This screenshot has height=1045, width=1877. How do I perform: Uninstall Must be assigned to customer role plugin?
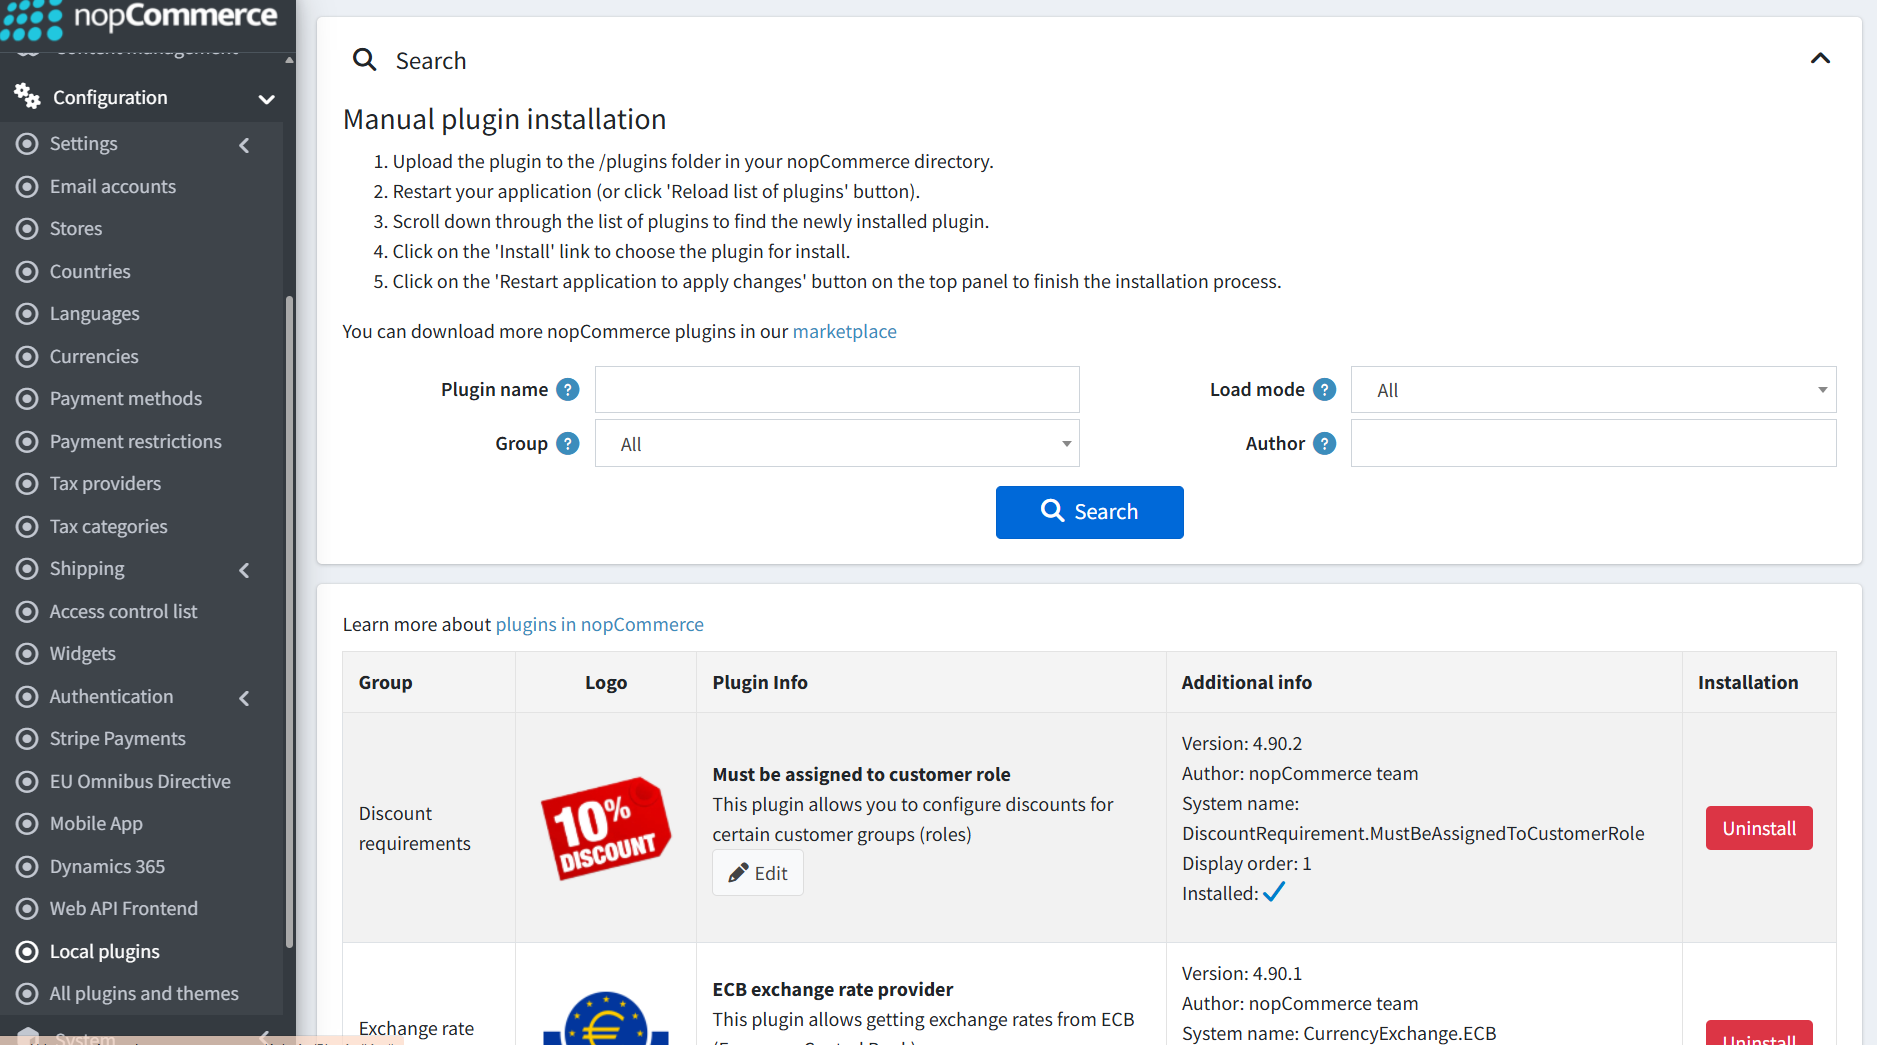[1759, 828]
